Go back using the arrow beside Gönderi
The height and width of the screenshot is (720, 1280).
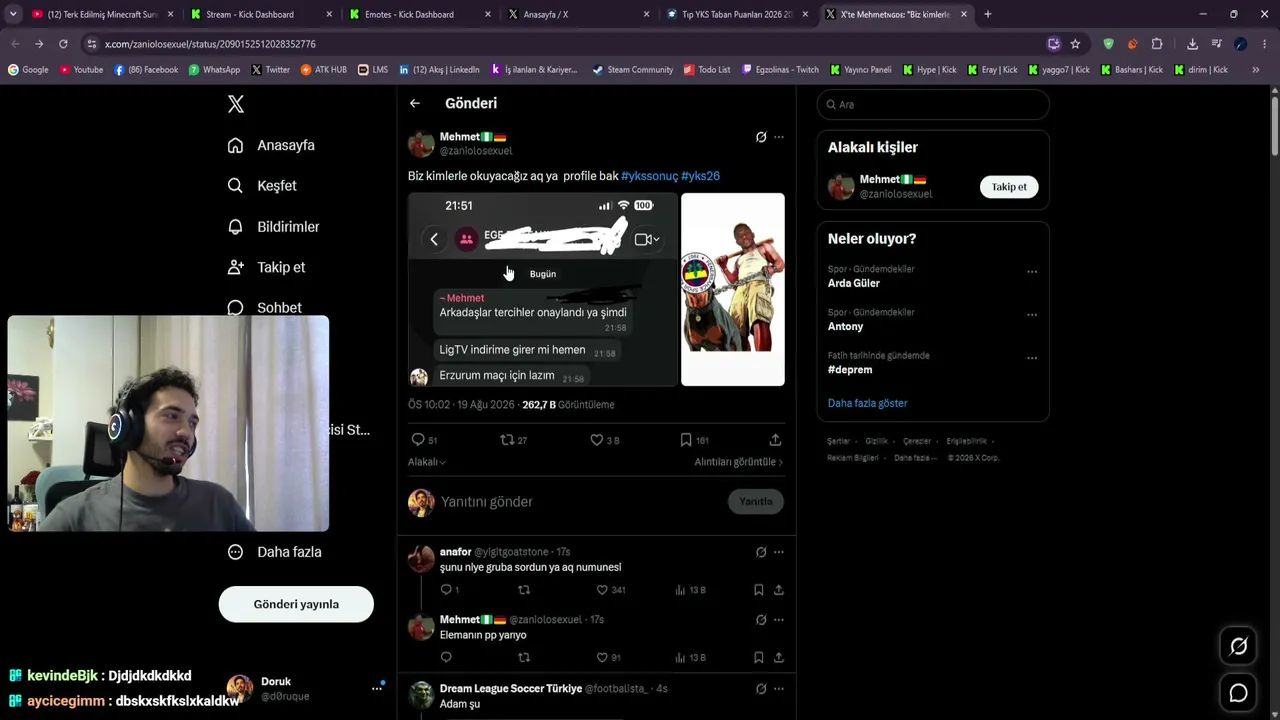coord(415,103)
